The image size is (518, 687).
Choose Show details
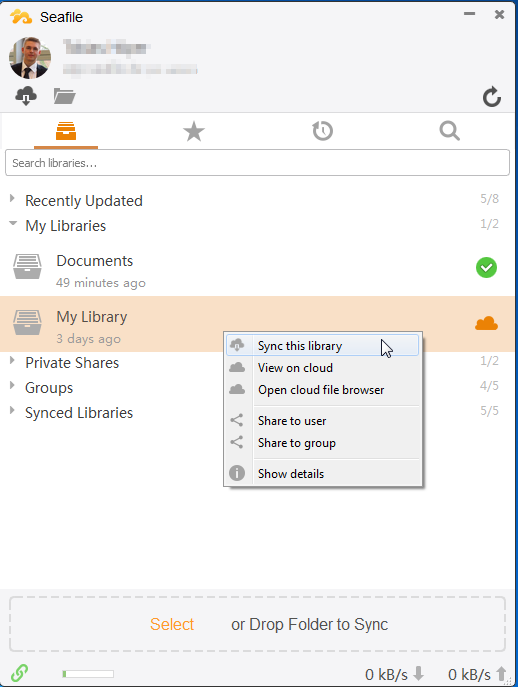tap(323, 473)
